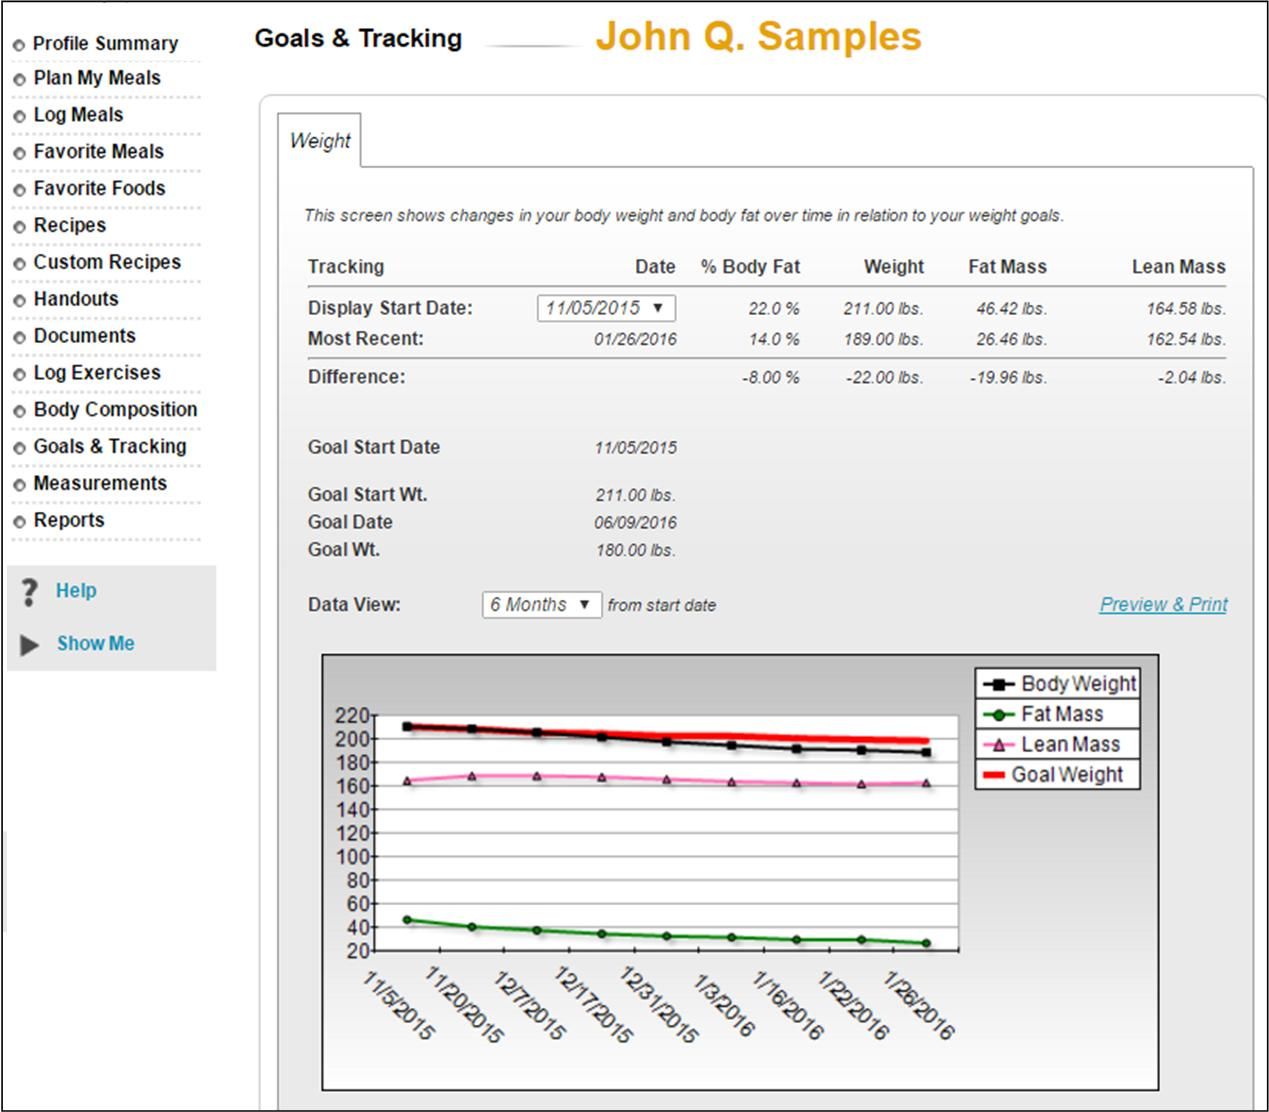Select Custom Recipes in the sidebar

(x=107, y=263)
